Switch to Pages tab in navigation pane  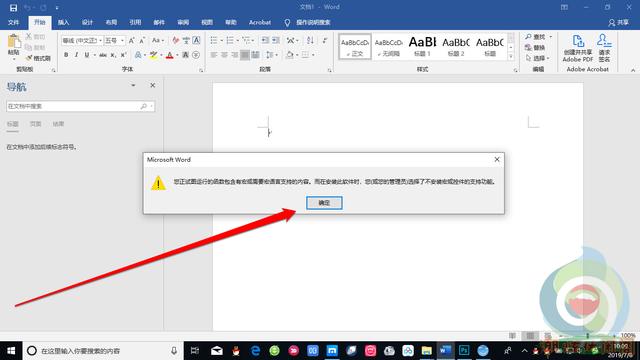[x=36, y=124]
